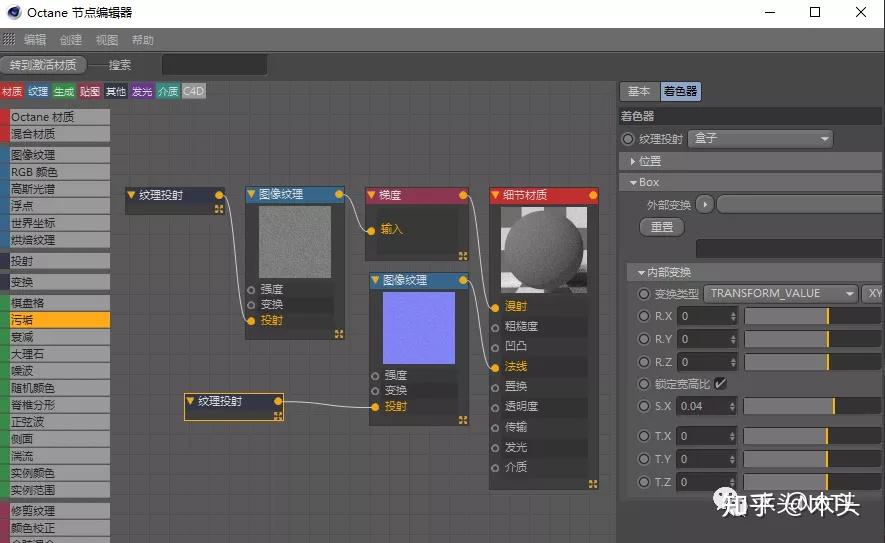Image resolution: width=885 pixels, height=543 pixels.
Task: Click resize corner icon of first 纹理投射 node
Action: tap(219, 209)
